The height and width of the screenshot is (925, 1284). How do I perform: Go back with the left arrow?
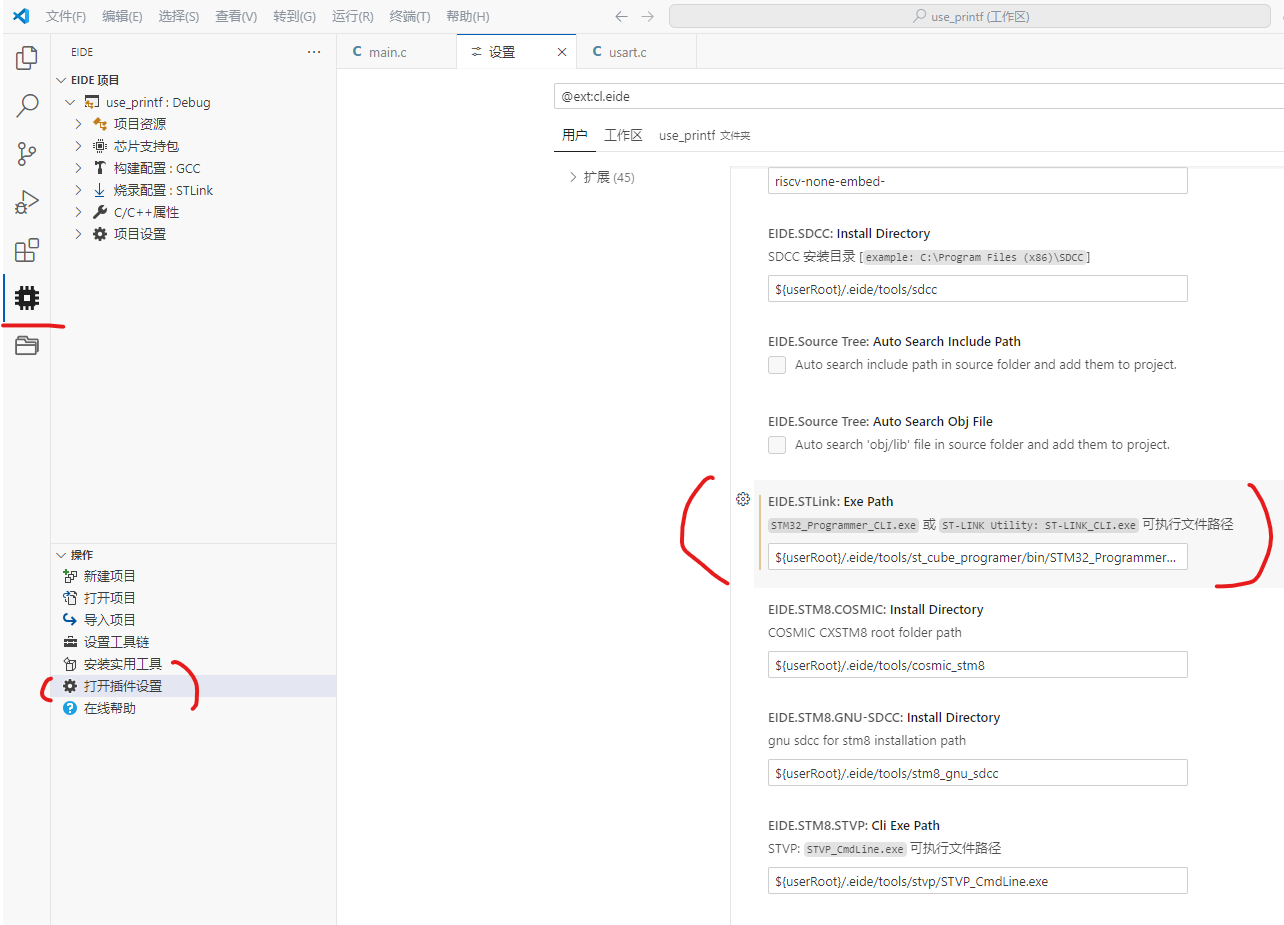click(x=621, y=16)
